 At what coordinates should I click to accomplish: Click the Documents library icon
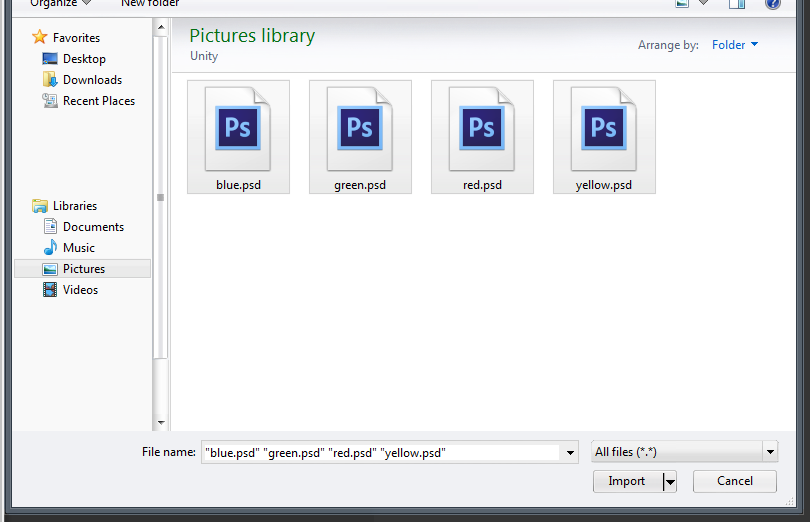click(50, 226)
